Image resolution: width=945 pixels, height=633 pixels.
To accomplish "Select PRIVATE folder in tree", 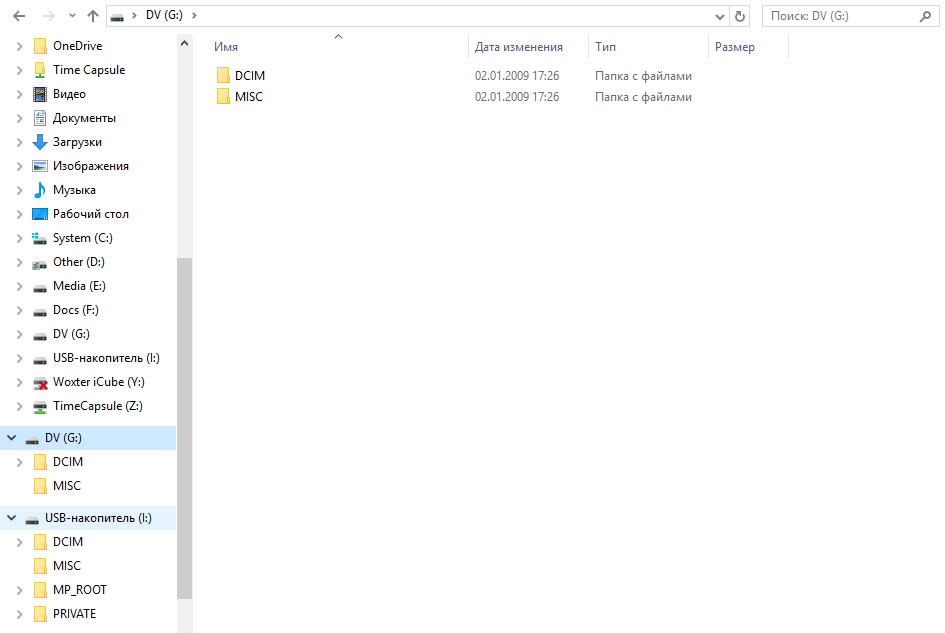I will point(74,614).
